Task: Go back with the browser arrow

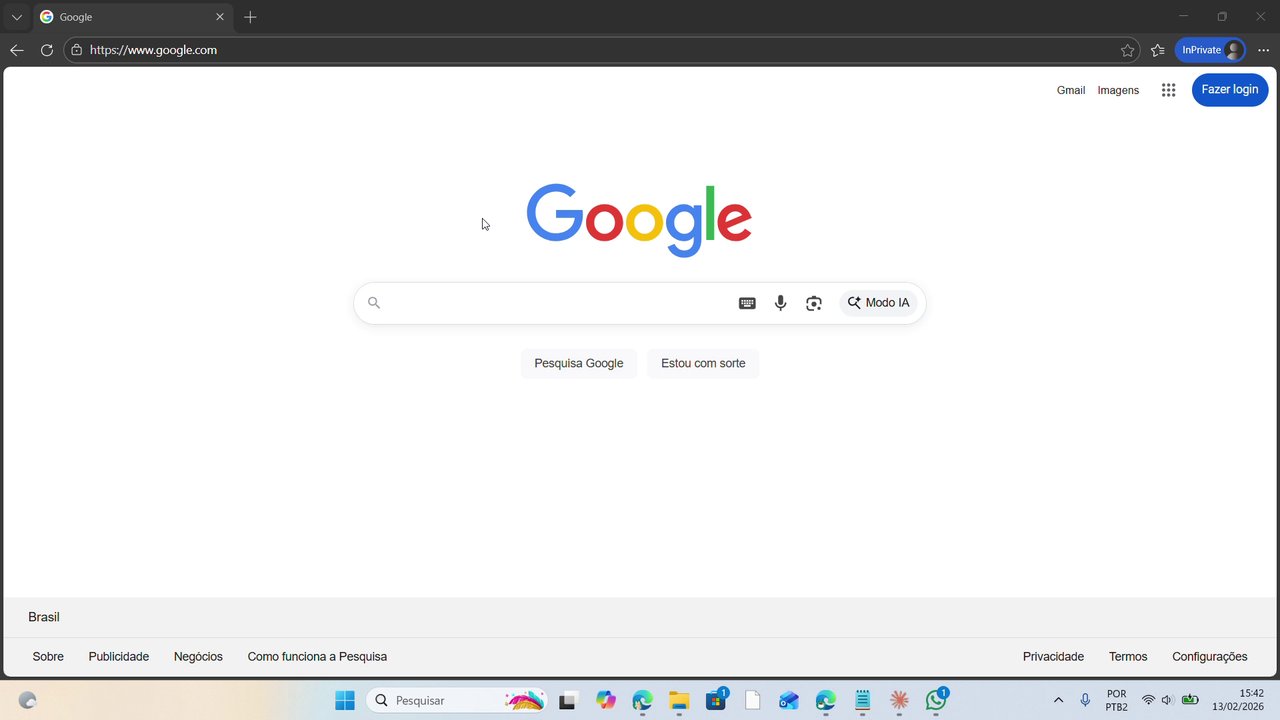Action: 17,50
